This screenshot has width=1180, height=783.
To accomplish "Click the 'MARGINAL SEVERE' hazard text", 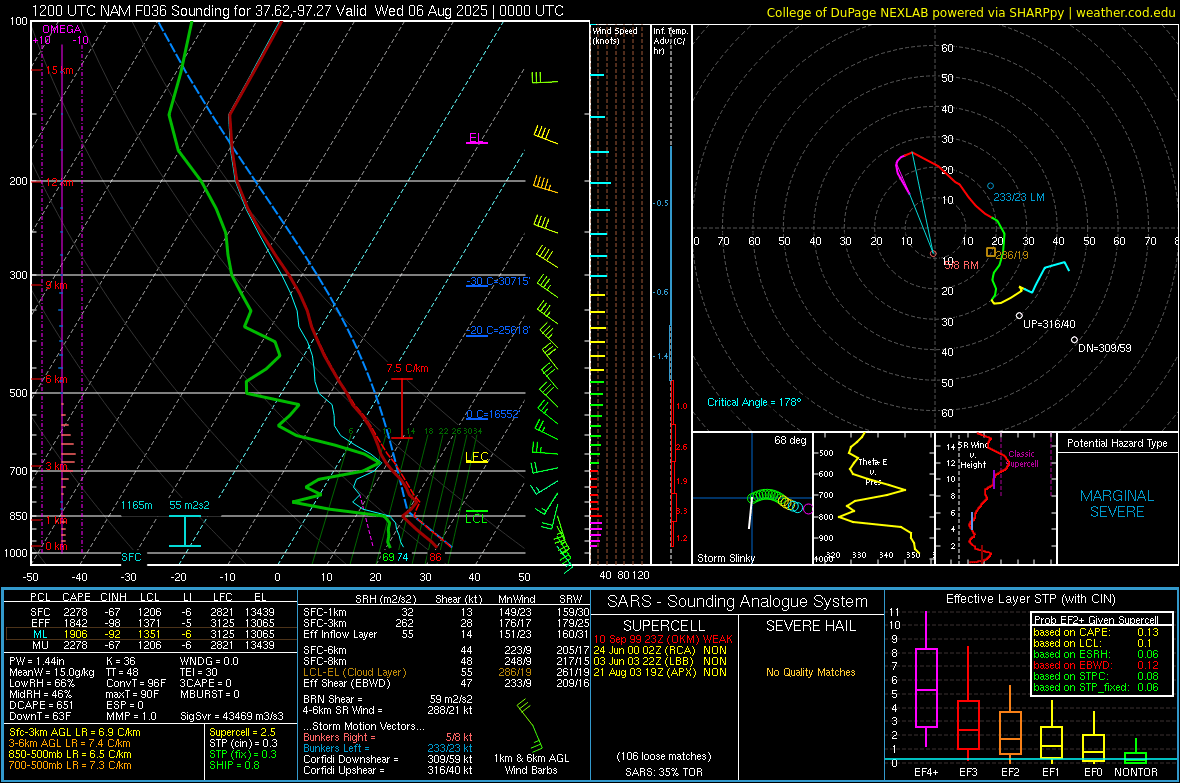I will (x=1117, y=504).
